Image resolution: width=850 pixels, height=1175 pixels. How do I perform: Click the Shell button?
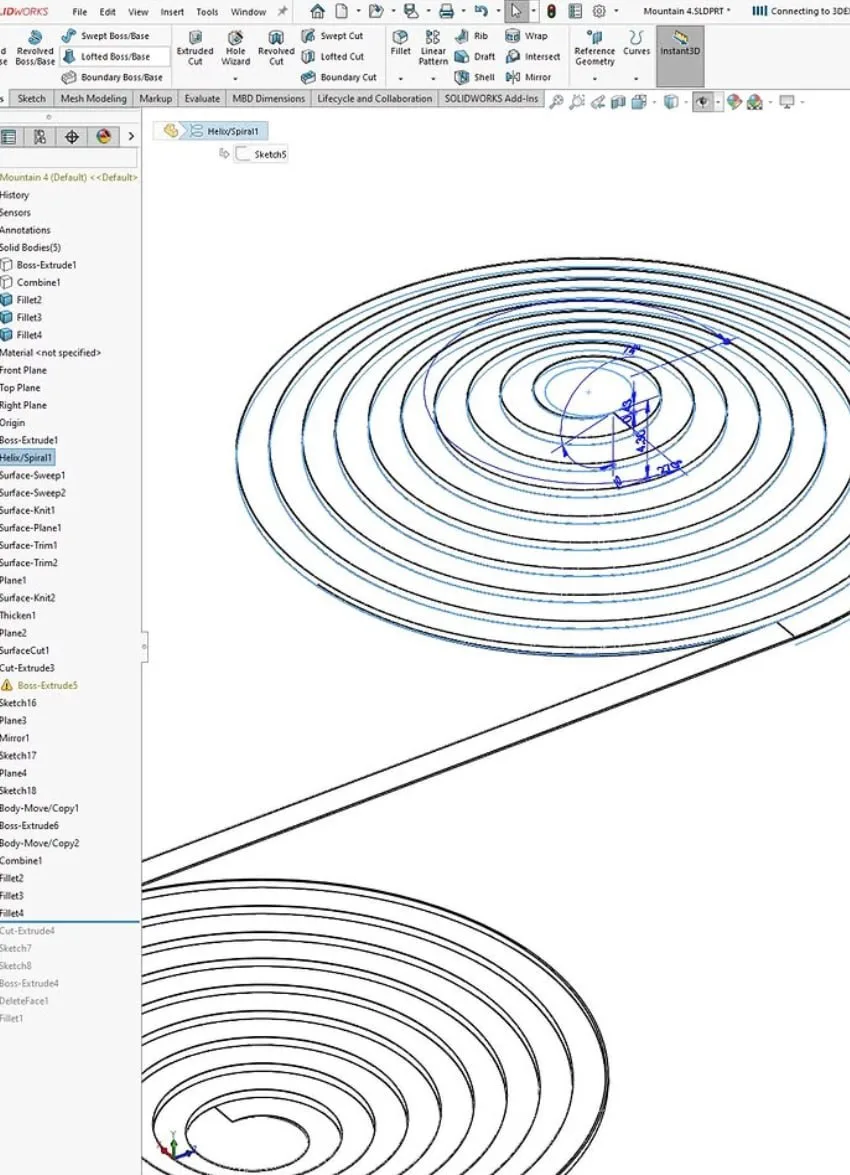pos(475,77)
